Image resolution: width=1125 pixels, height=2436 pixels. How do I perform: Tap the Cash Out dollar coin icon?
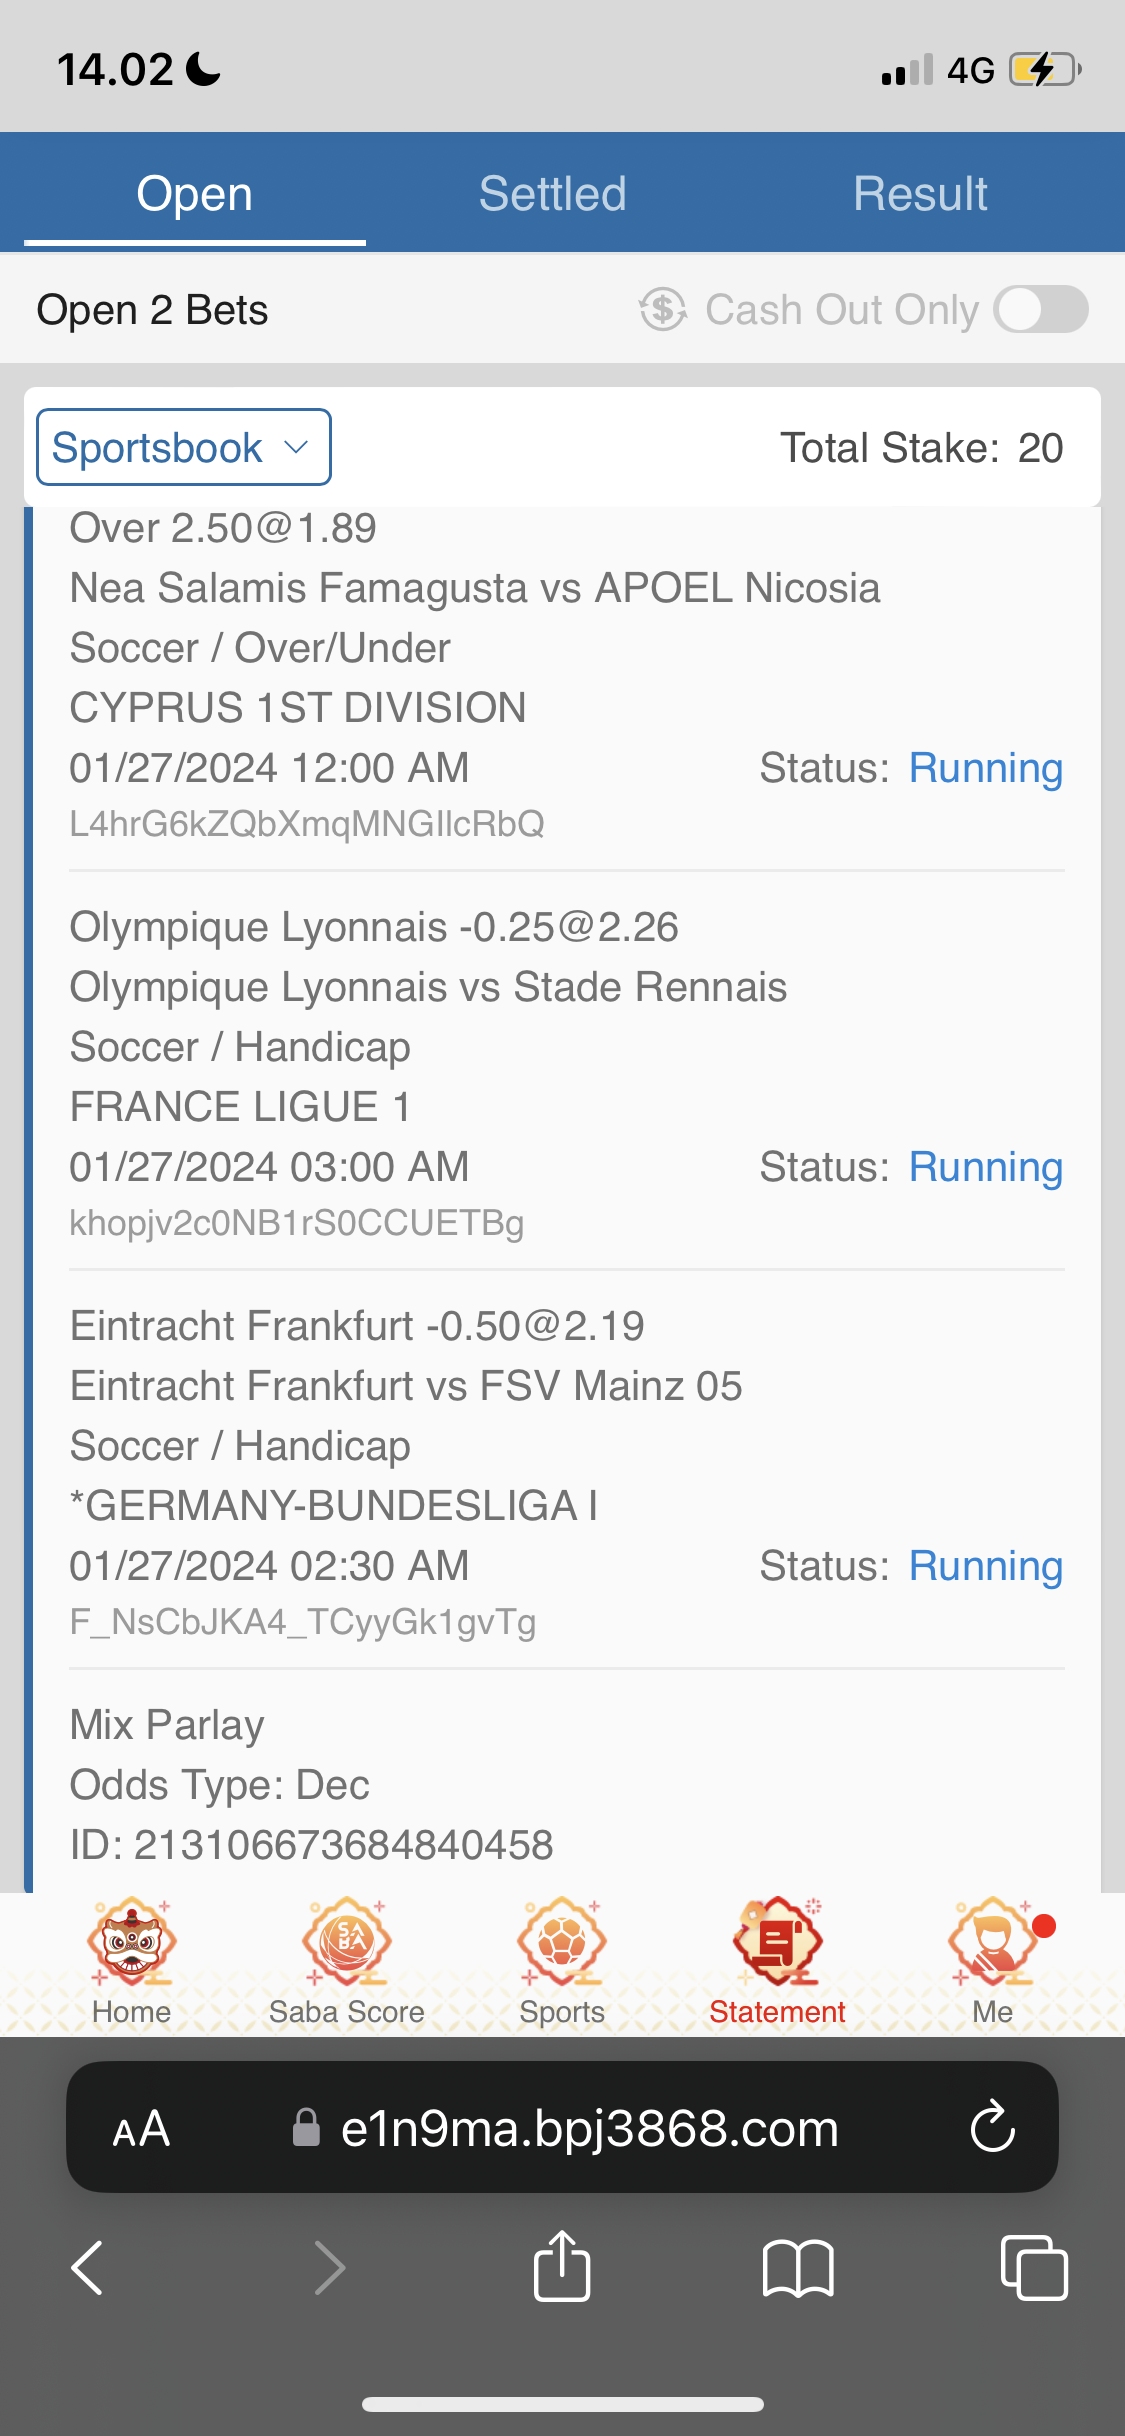tap(663, 309)
